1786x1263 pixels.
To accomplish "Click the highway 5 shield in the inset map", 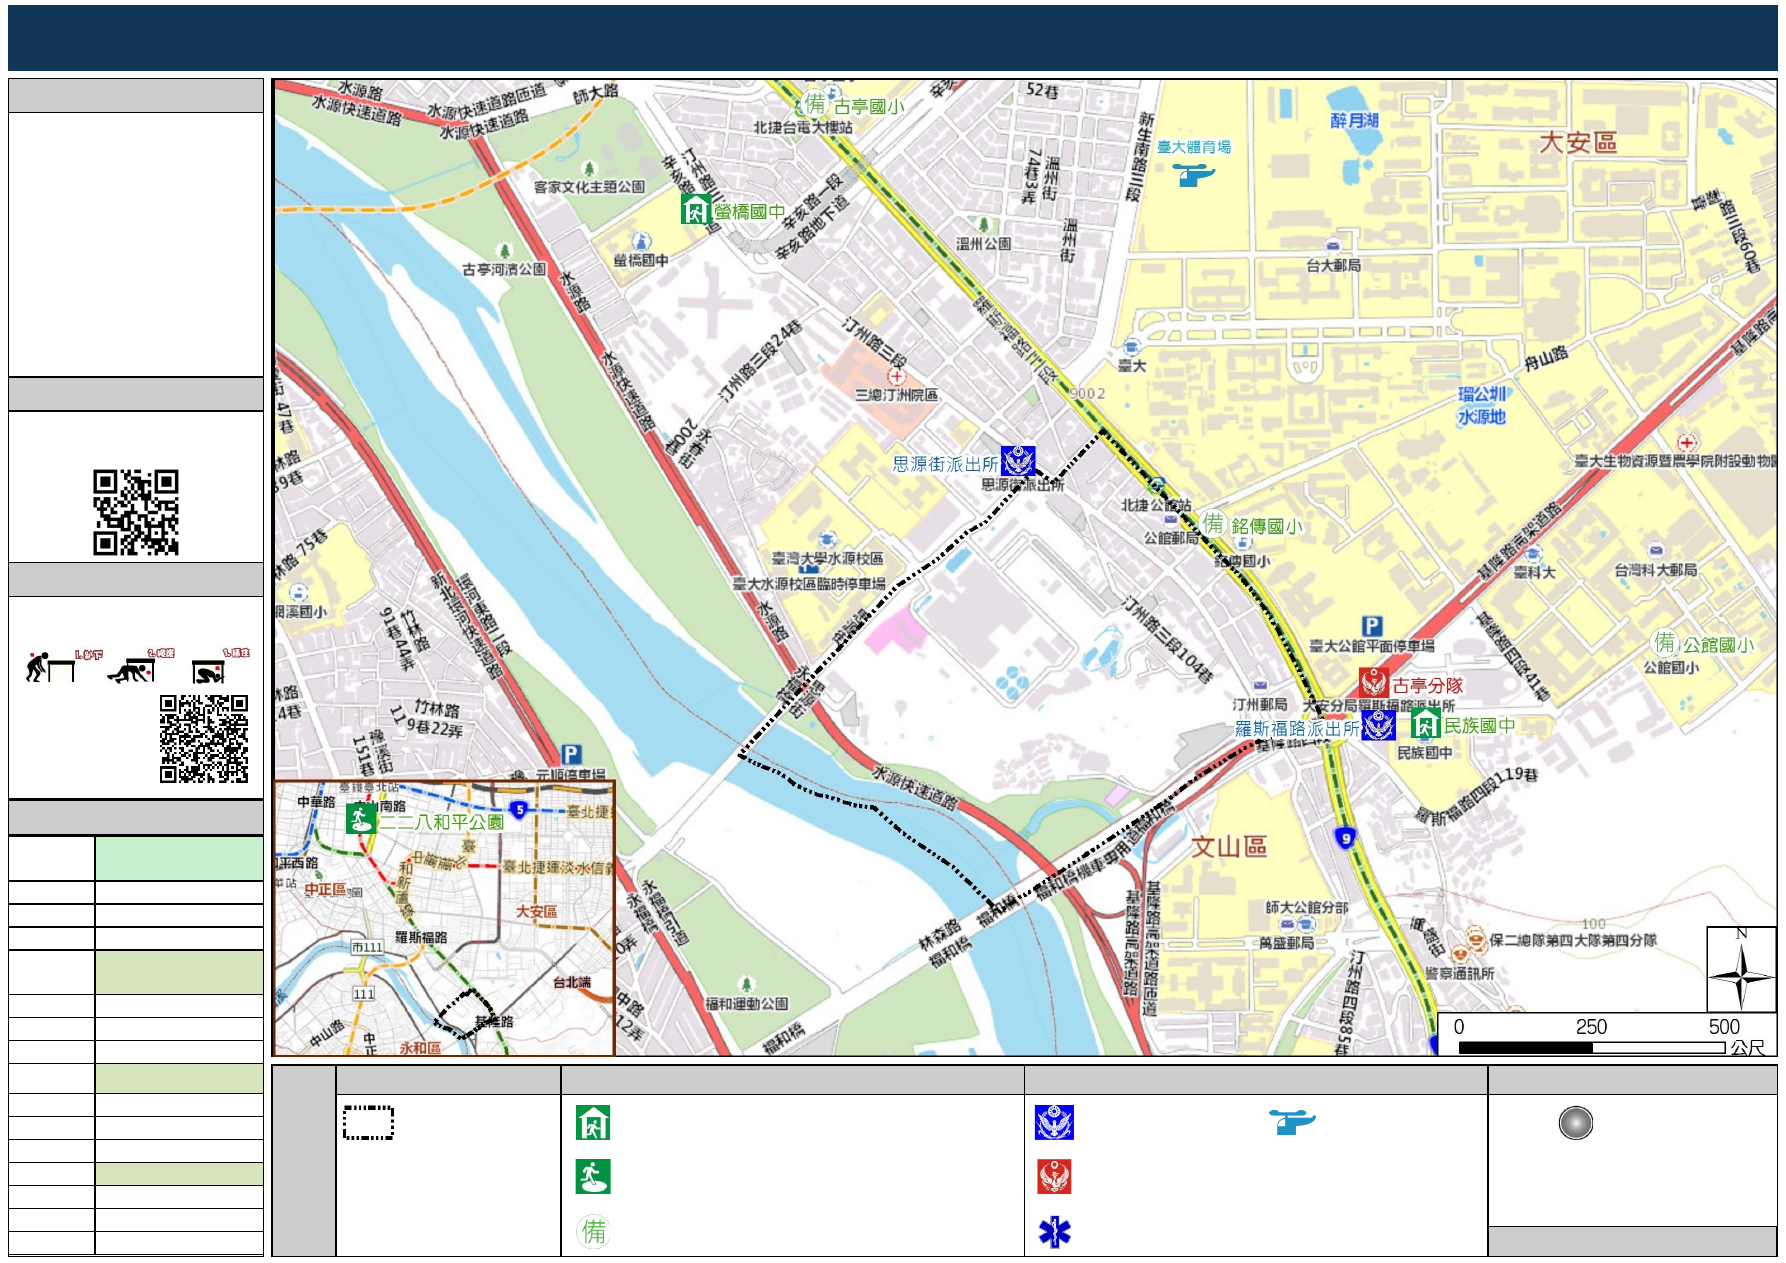I will click(518, 809).
